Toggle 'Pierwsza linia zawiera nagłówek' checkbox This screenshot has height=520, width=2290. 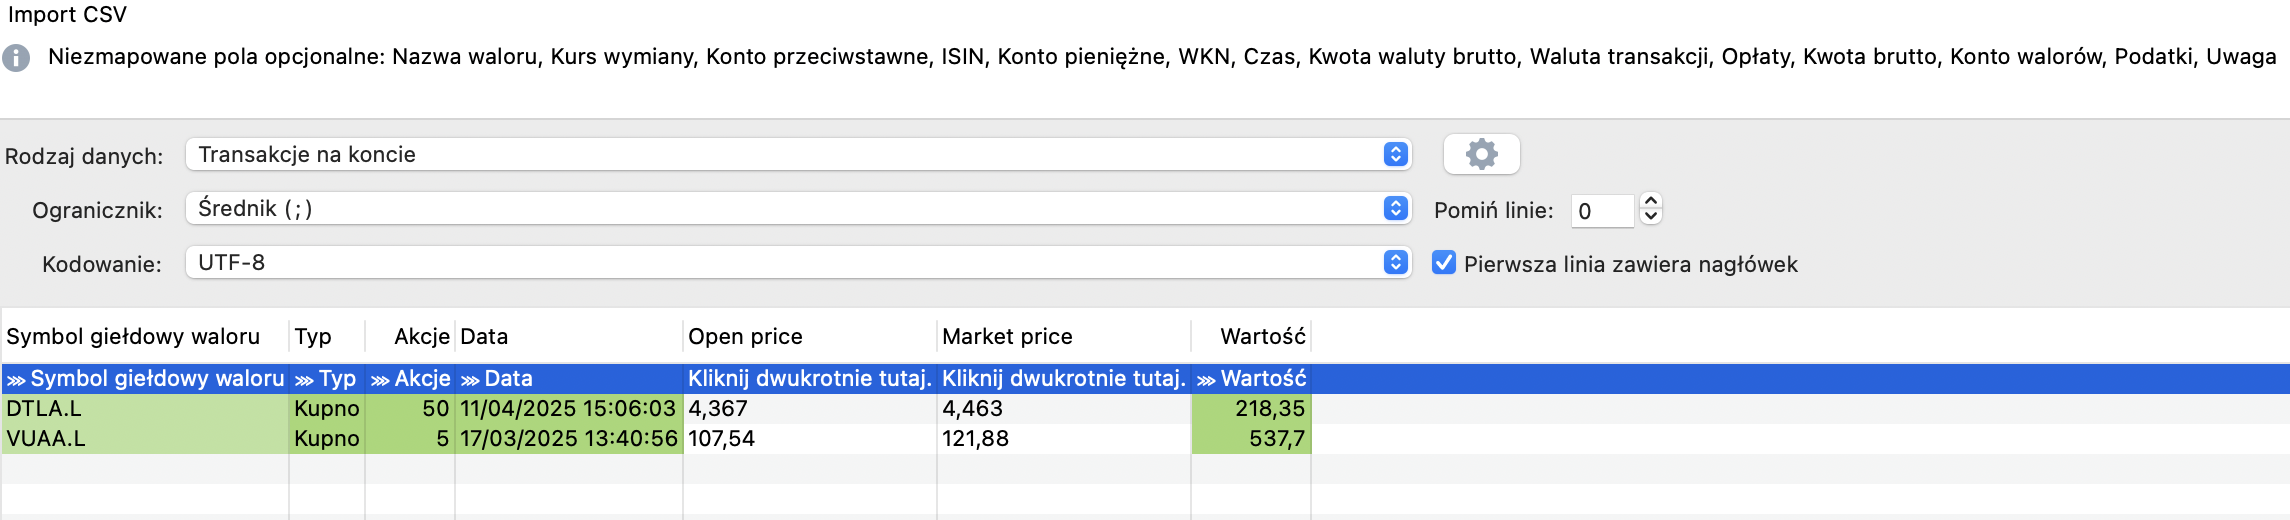pyautogui.click(x=1443, y=263)
